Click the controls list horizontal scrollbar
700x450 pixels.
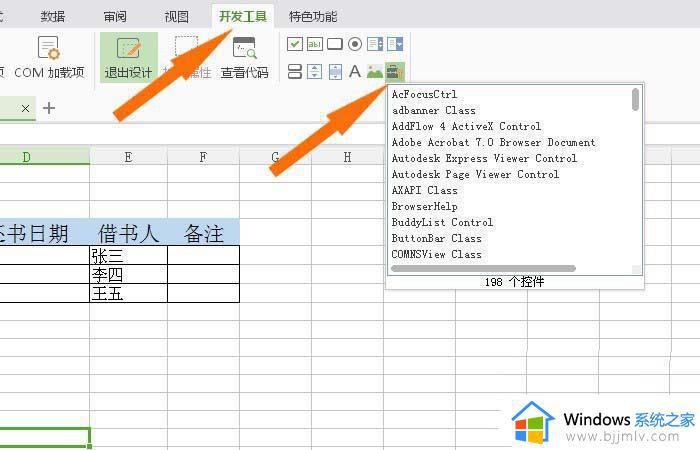pyautogui.click(x=483, y=269)
